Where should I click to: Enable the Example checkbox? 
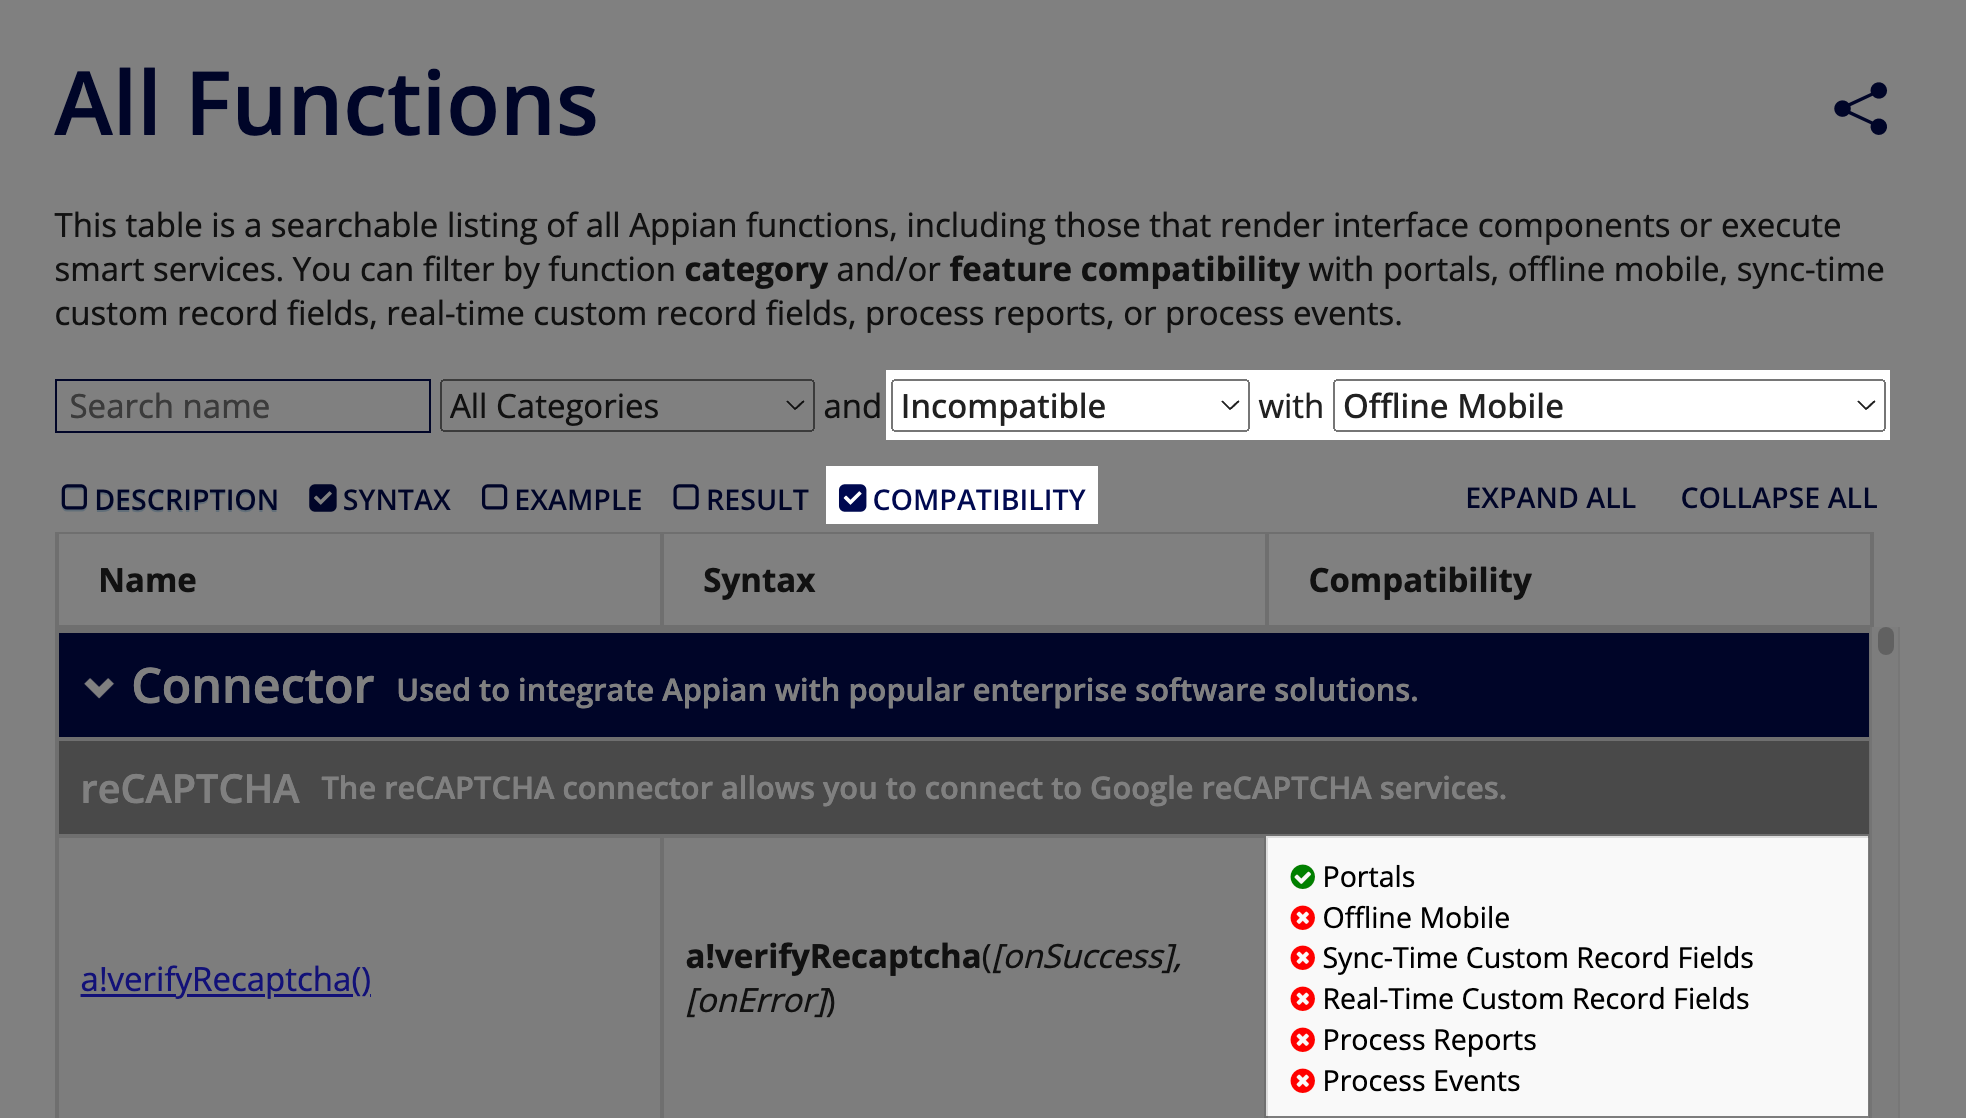pyautogui.click(x=494, y=497)
